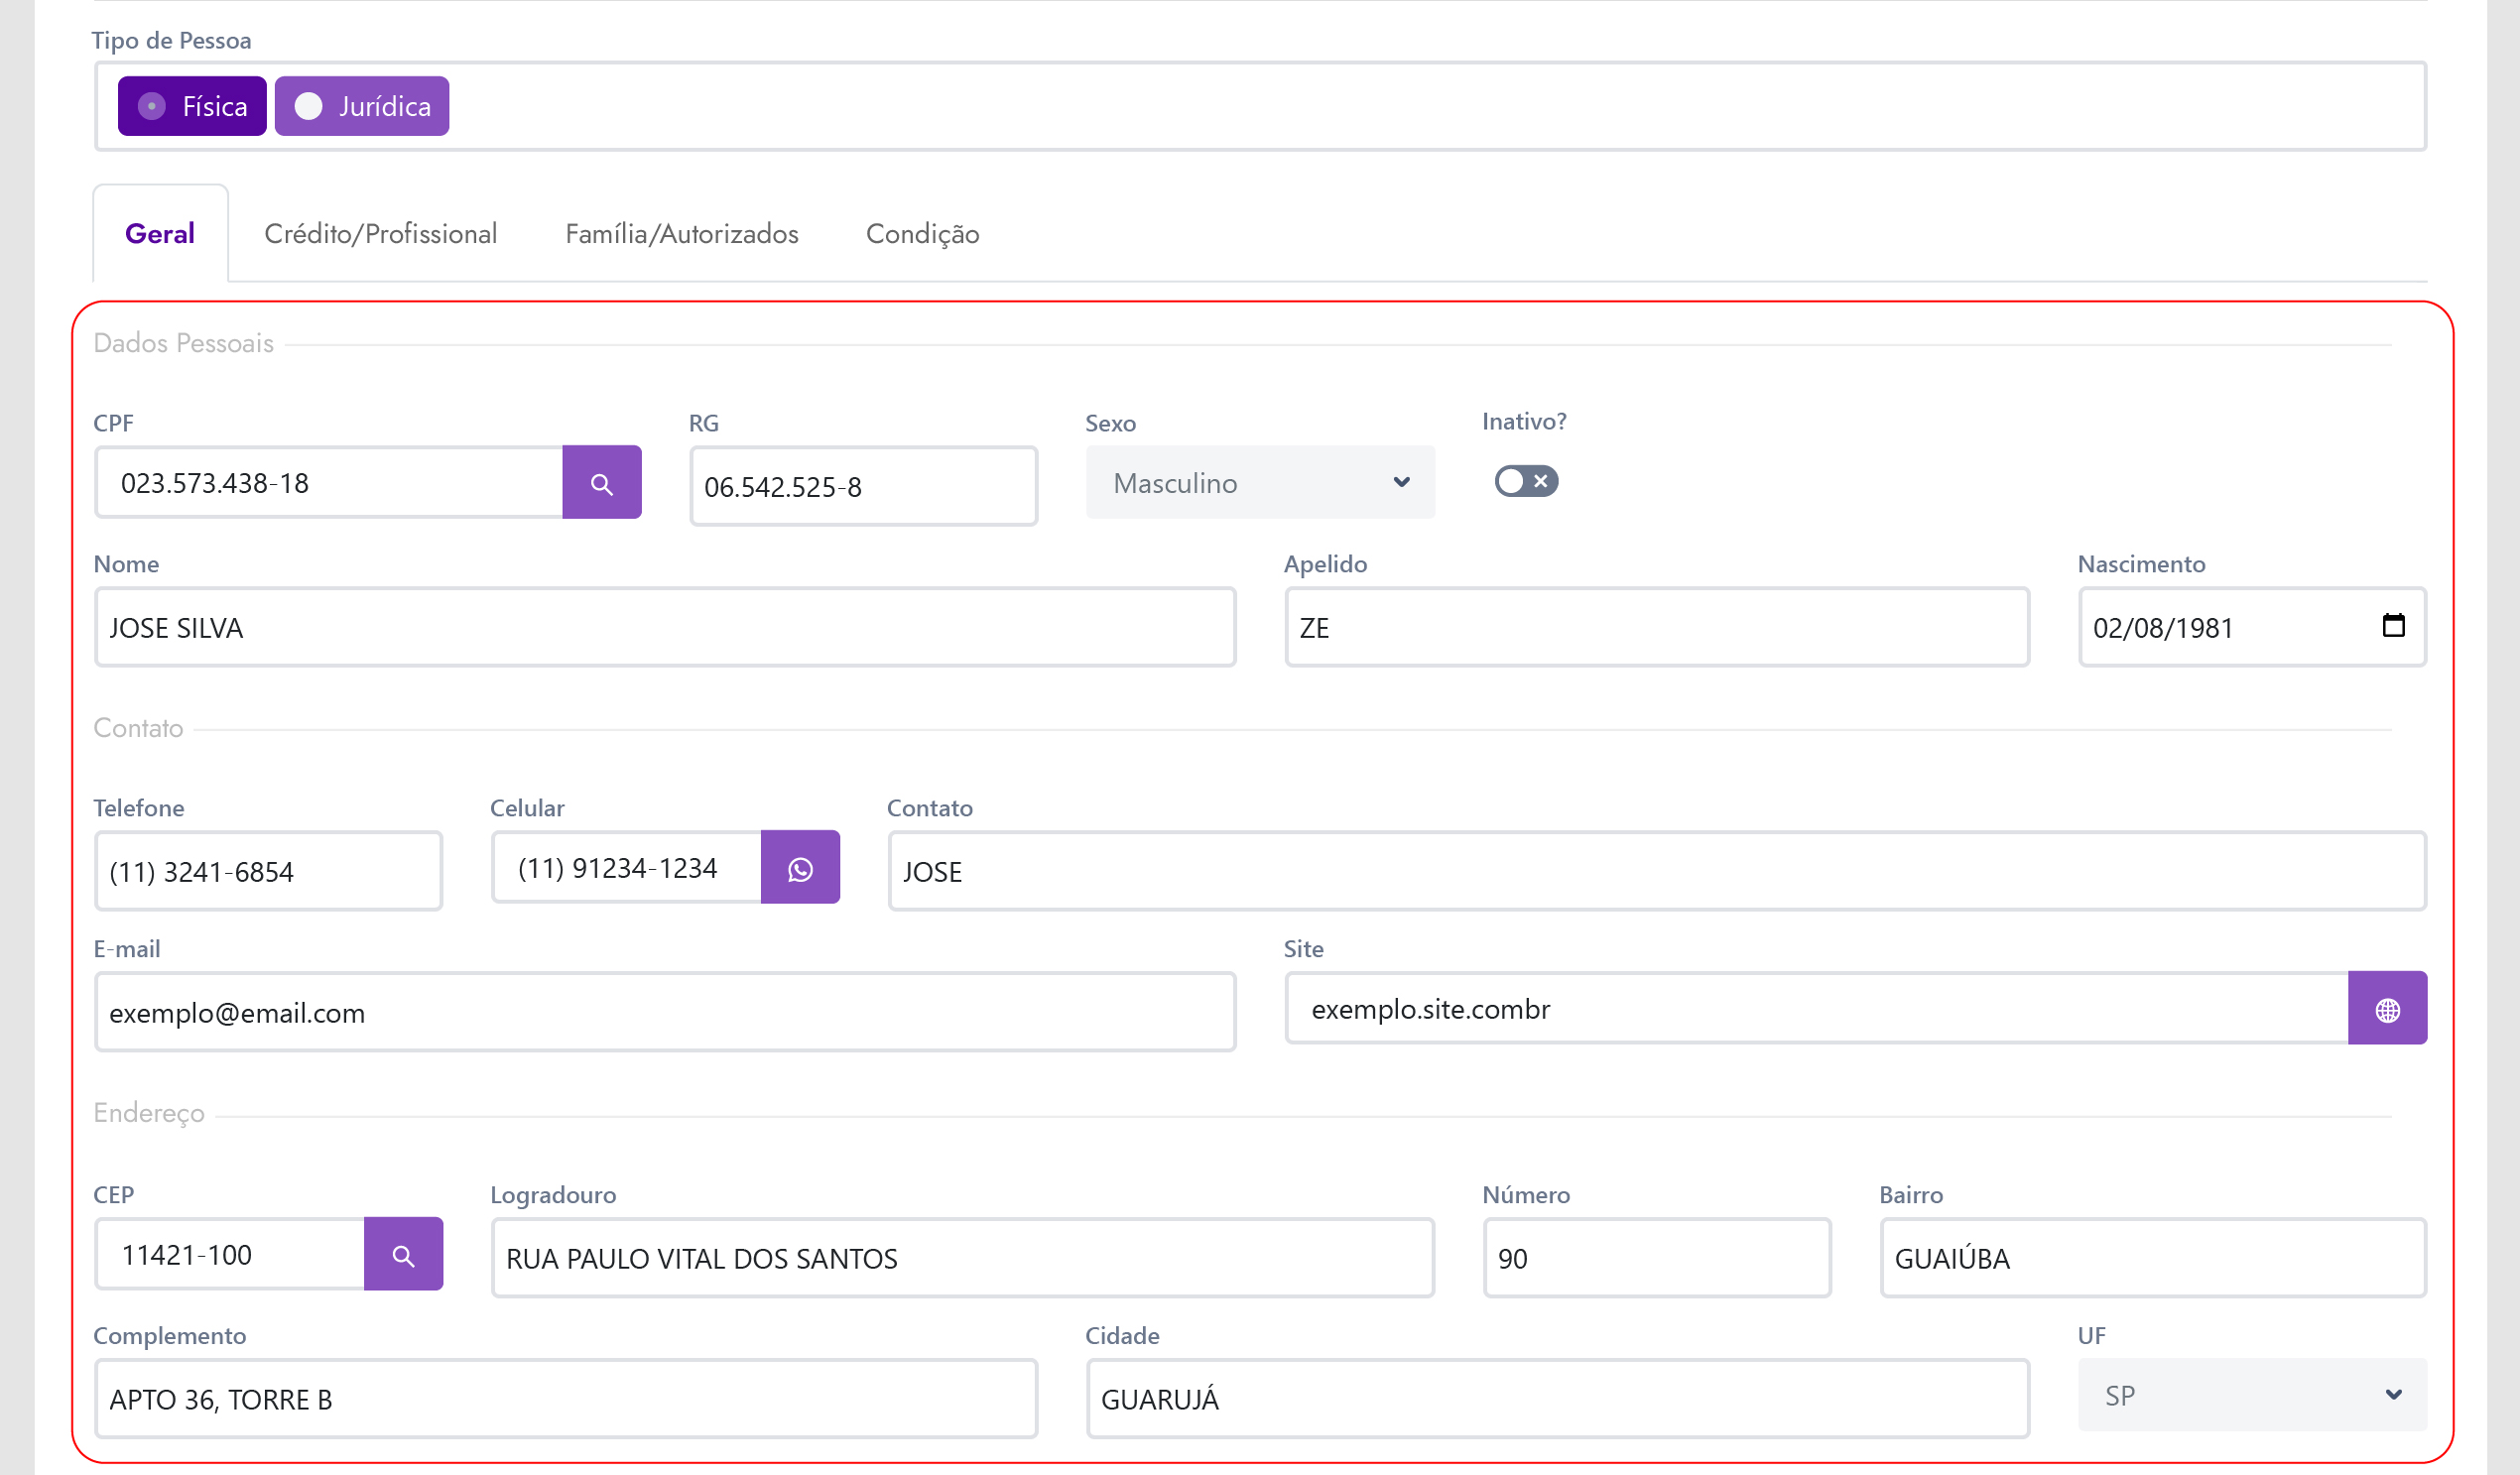Toggle the Inativo switch
The width and height of the screenshot is (2520, 1475).
(1525, 481)
